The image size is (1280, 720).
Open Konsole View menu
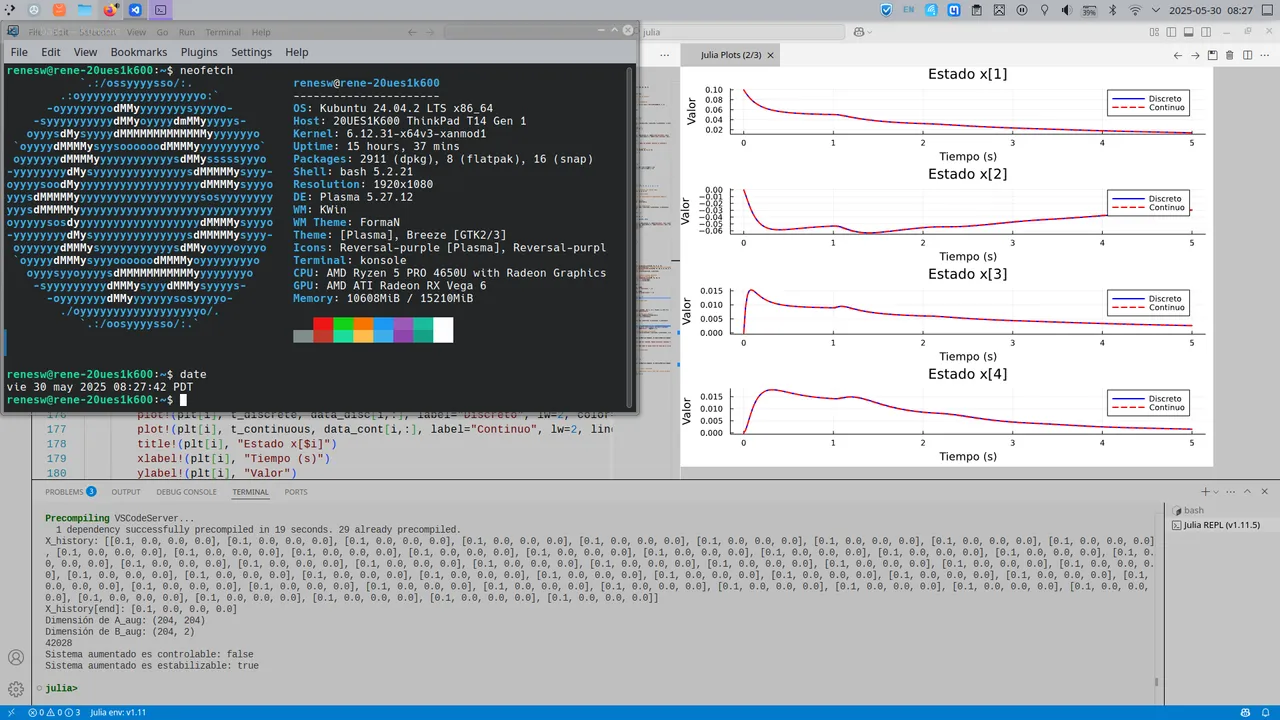(x=85, y=52)
